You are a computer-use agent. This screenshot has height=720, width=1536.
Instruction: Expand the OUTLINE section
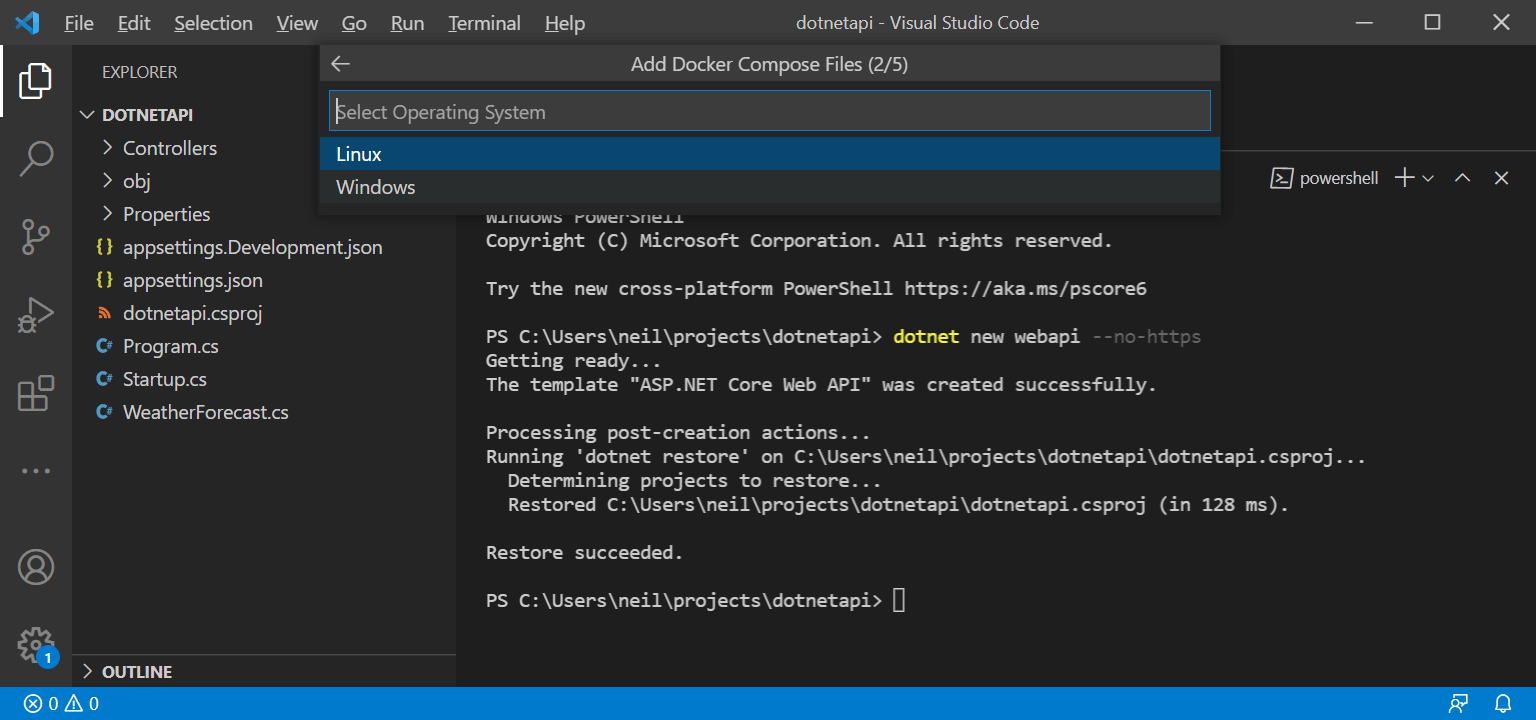(x=136, y=672)
